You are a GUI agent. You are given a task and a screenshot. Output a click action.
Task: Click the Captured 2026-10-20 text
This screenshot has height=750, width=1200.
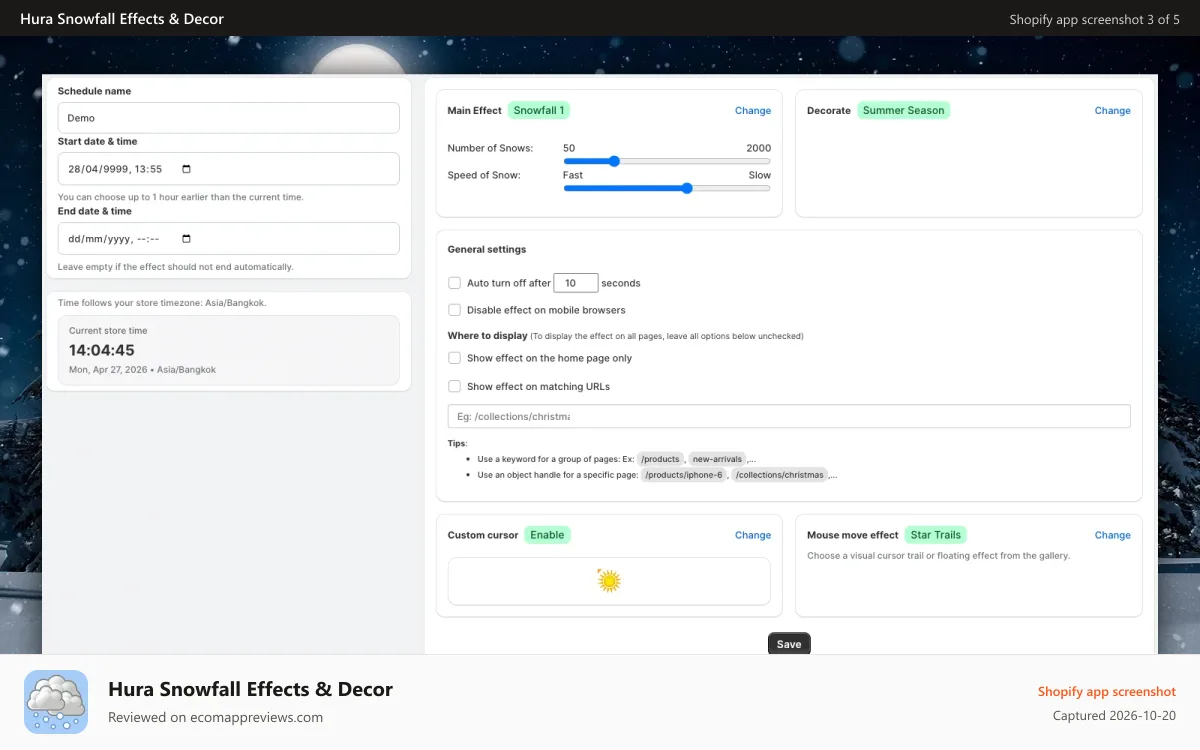(x=1115, y=716)
